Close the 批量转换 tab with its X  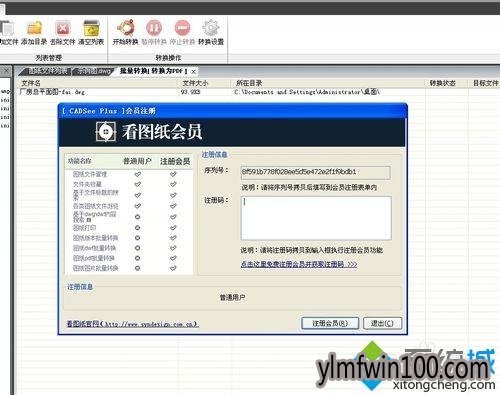pyautogui.click(x=193, y=71)
